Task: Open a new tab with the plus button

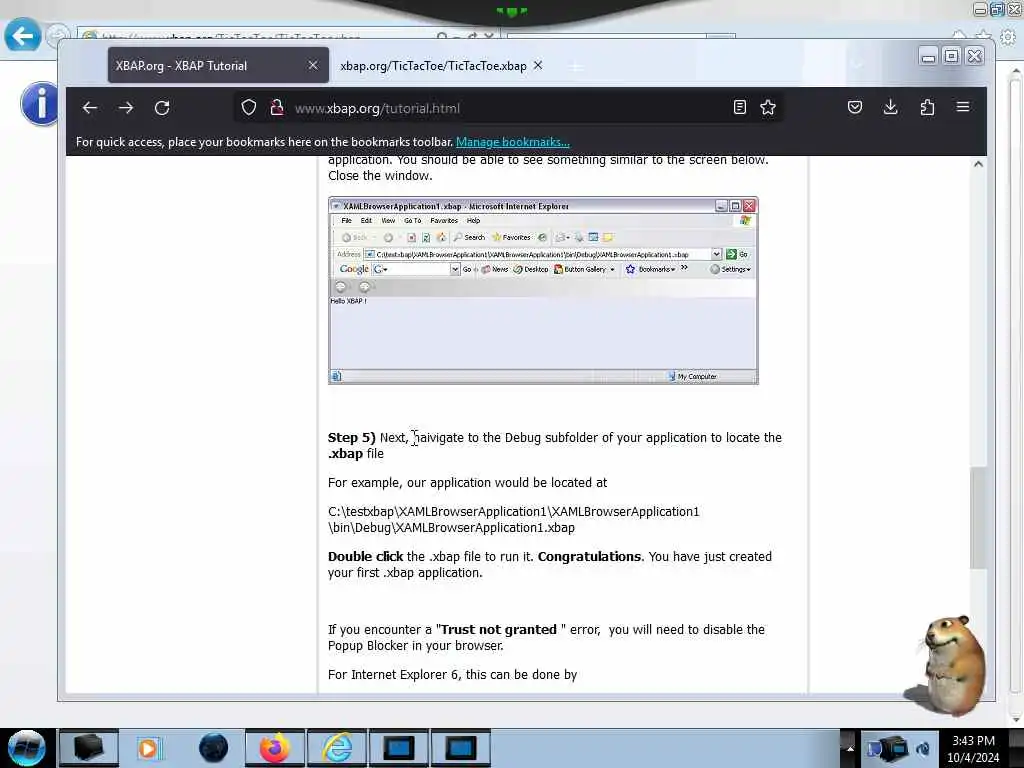Action: 575,66
